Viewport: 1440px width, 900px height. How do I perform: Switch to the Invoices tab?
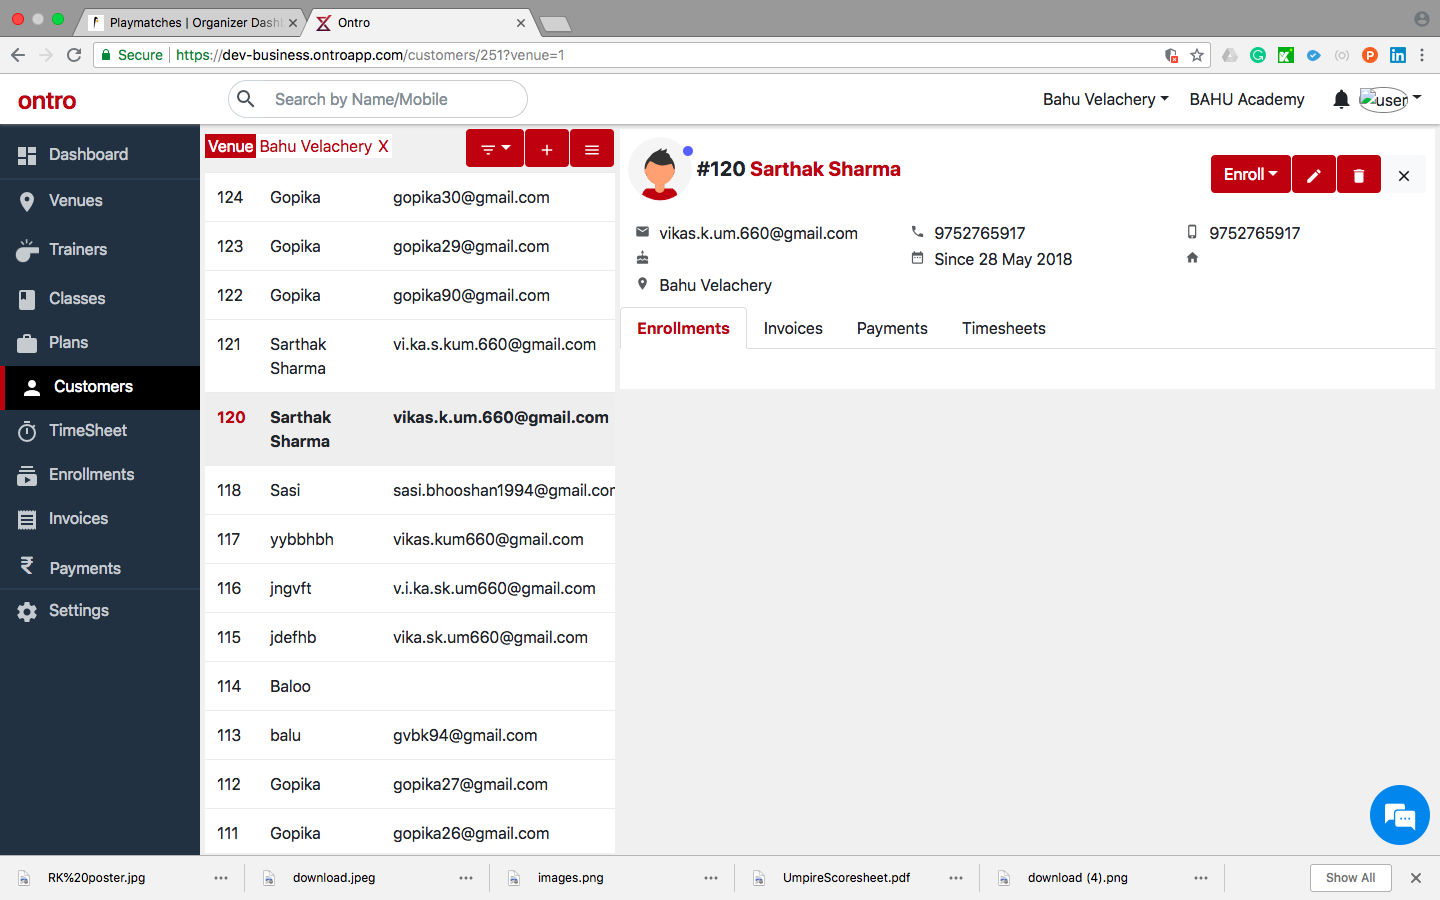pos(793,328)
